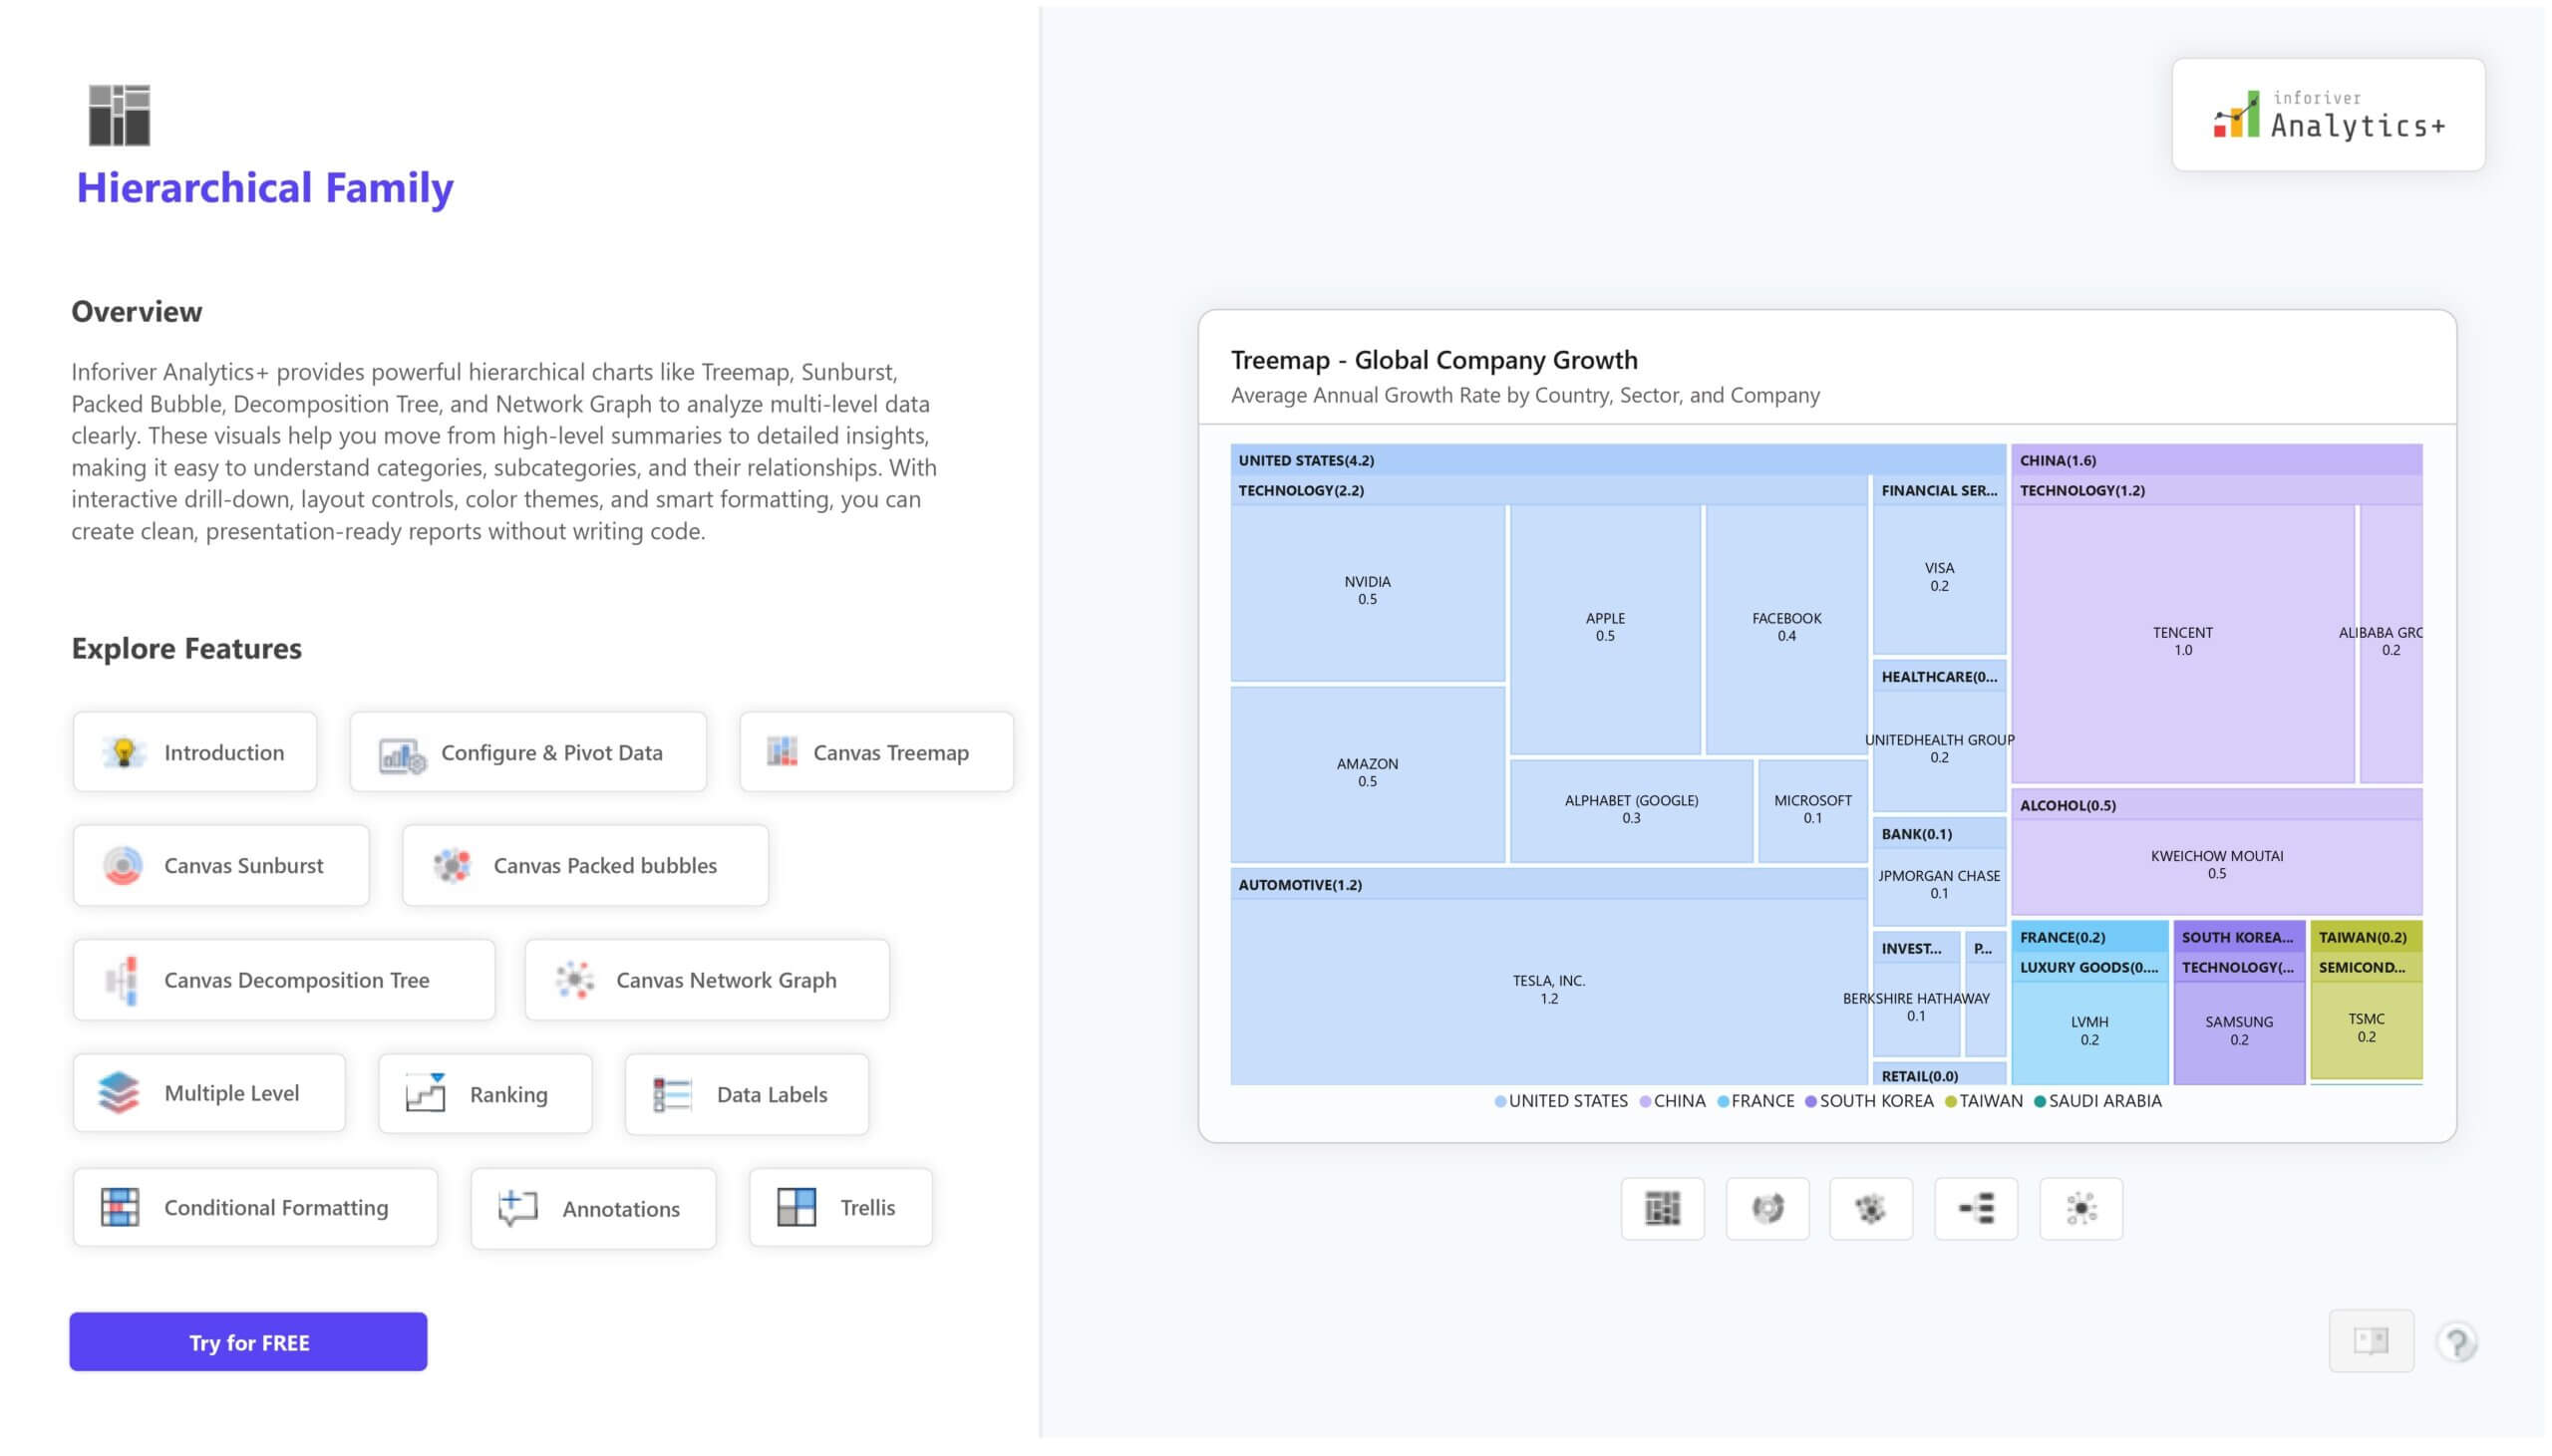Select the Treemap chart type icon below the visual
This screenshot has width=2552, height=1456.
click(x=1664, y=1208)
